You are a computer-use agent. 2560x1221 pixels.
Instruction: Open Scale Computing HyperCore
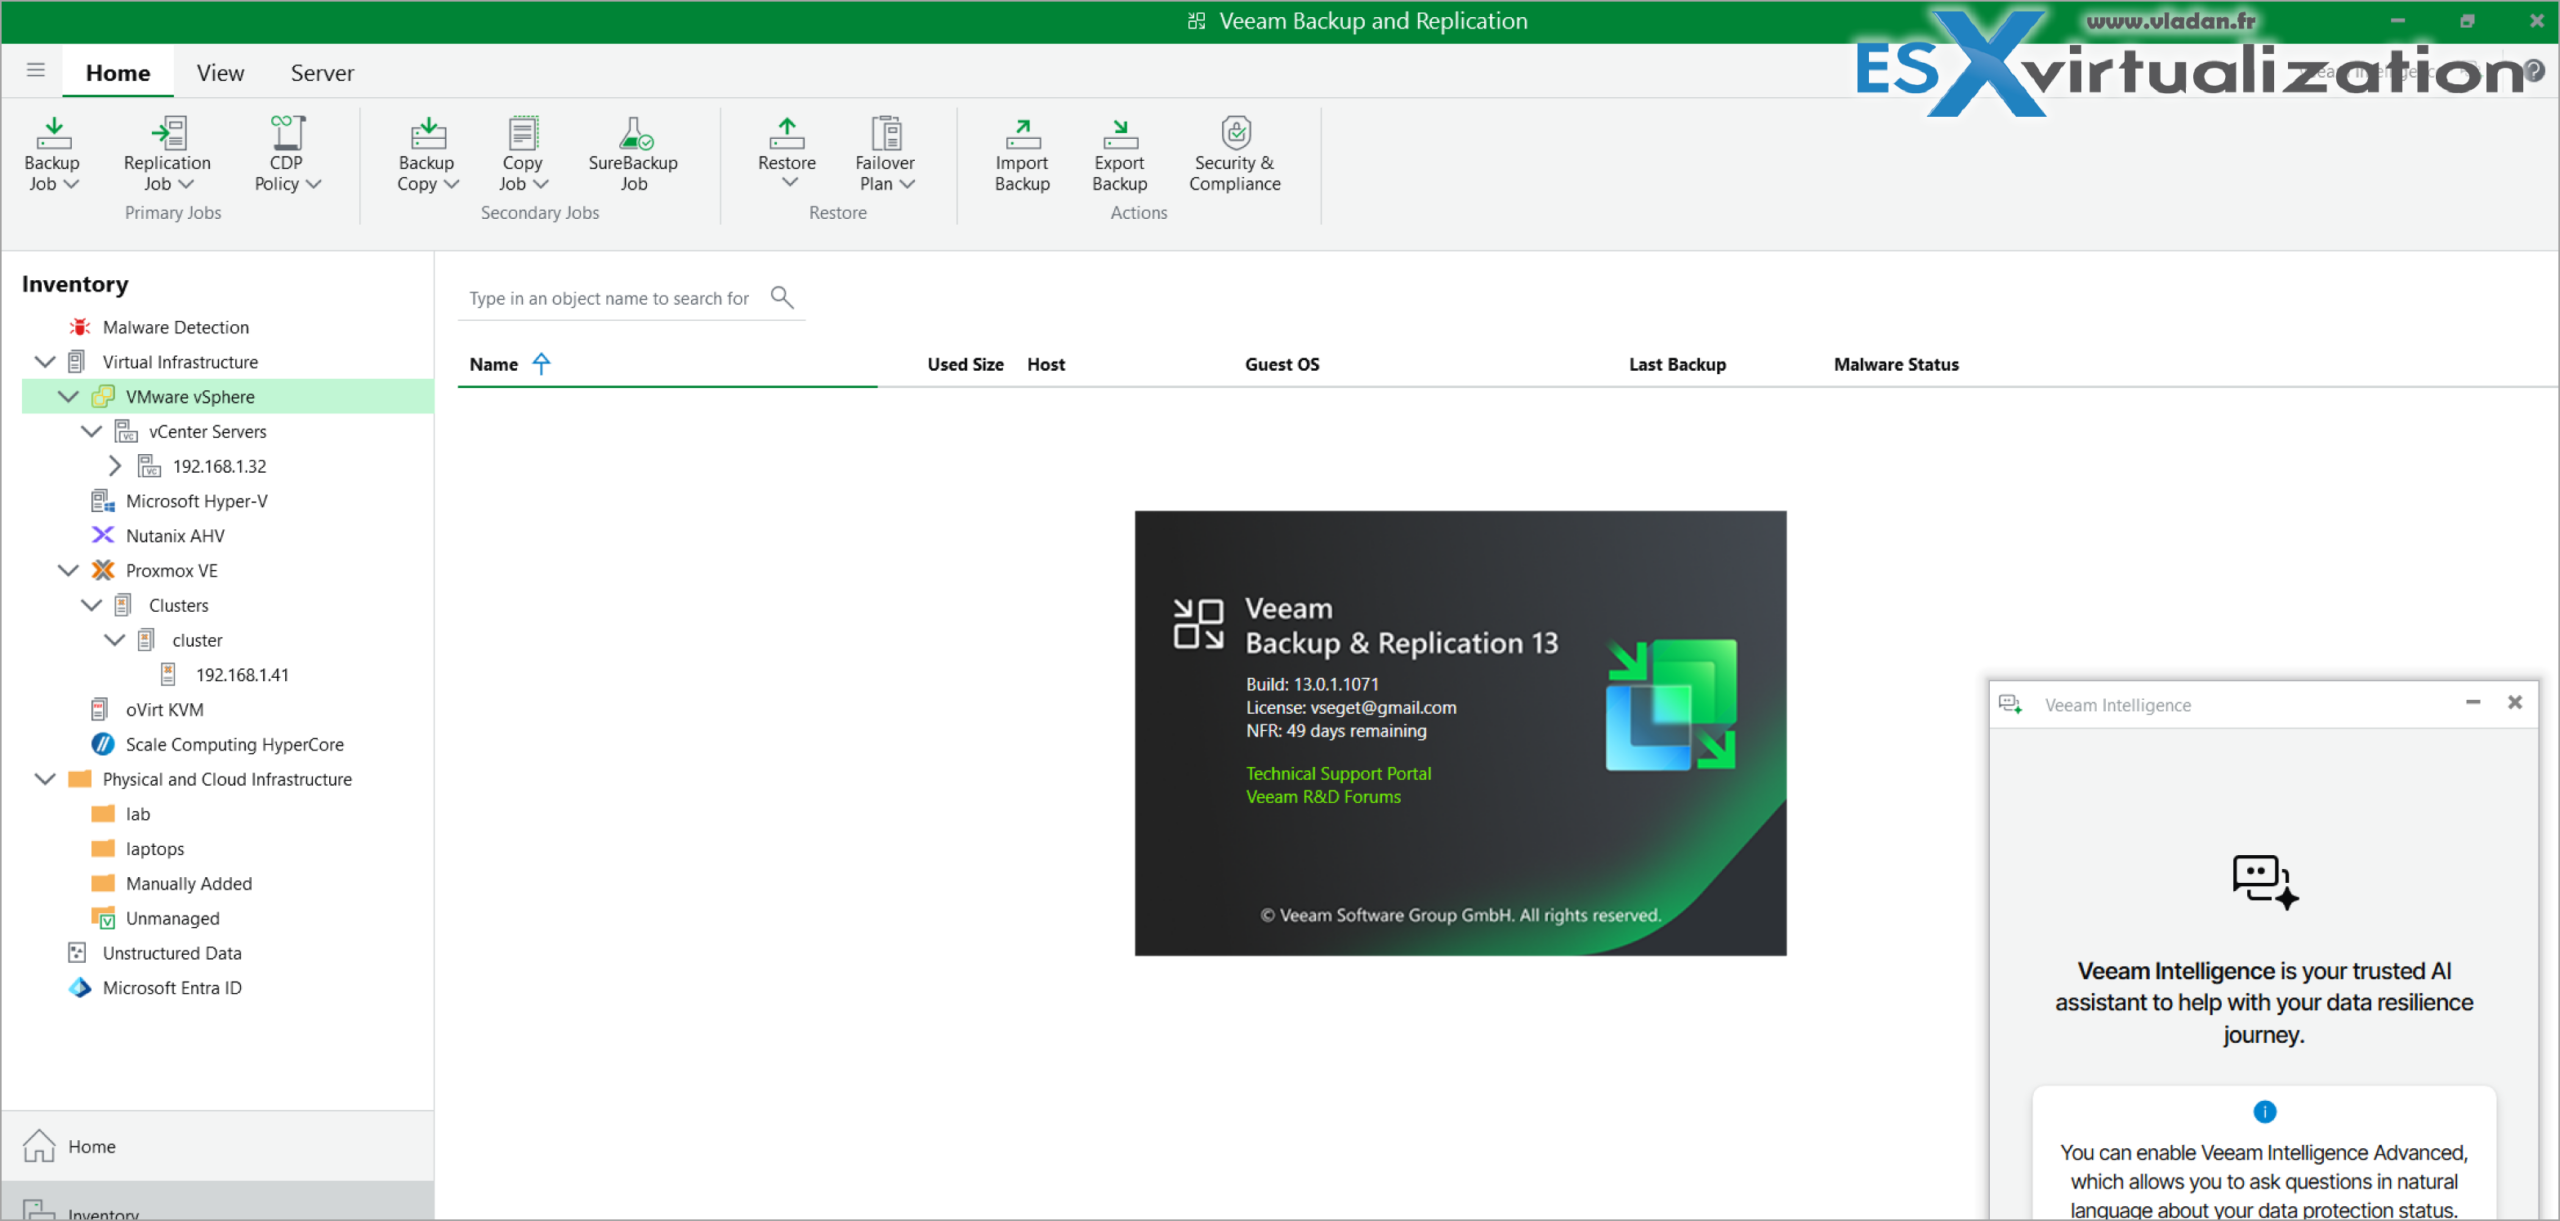tap(234, 744)
